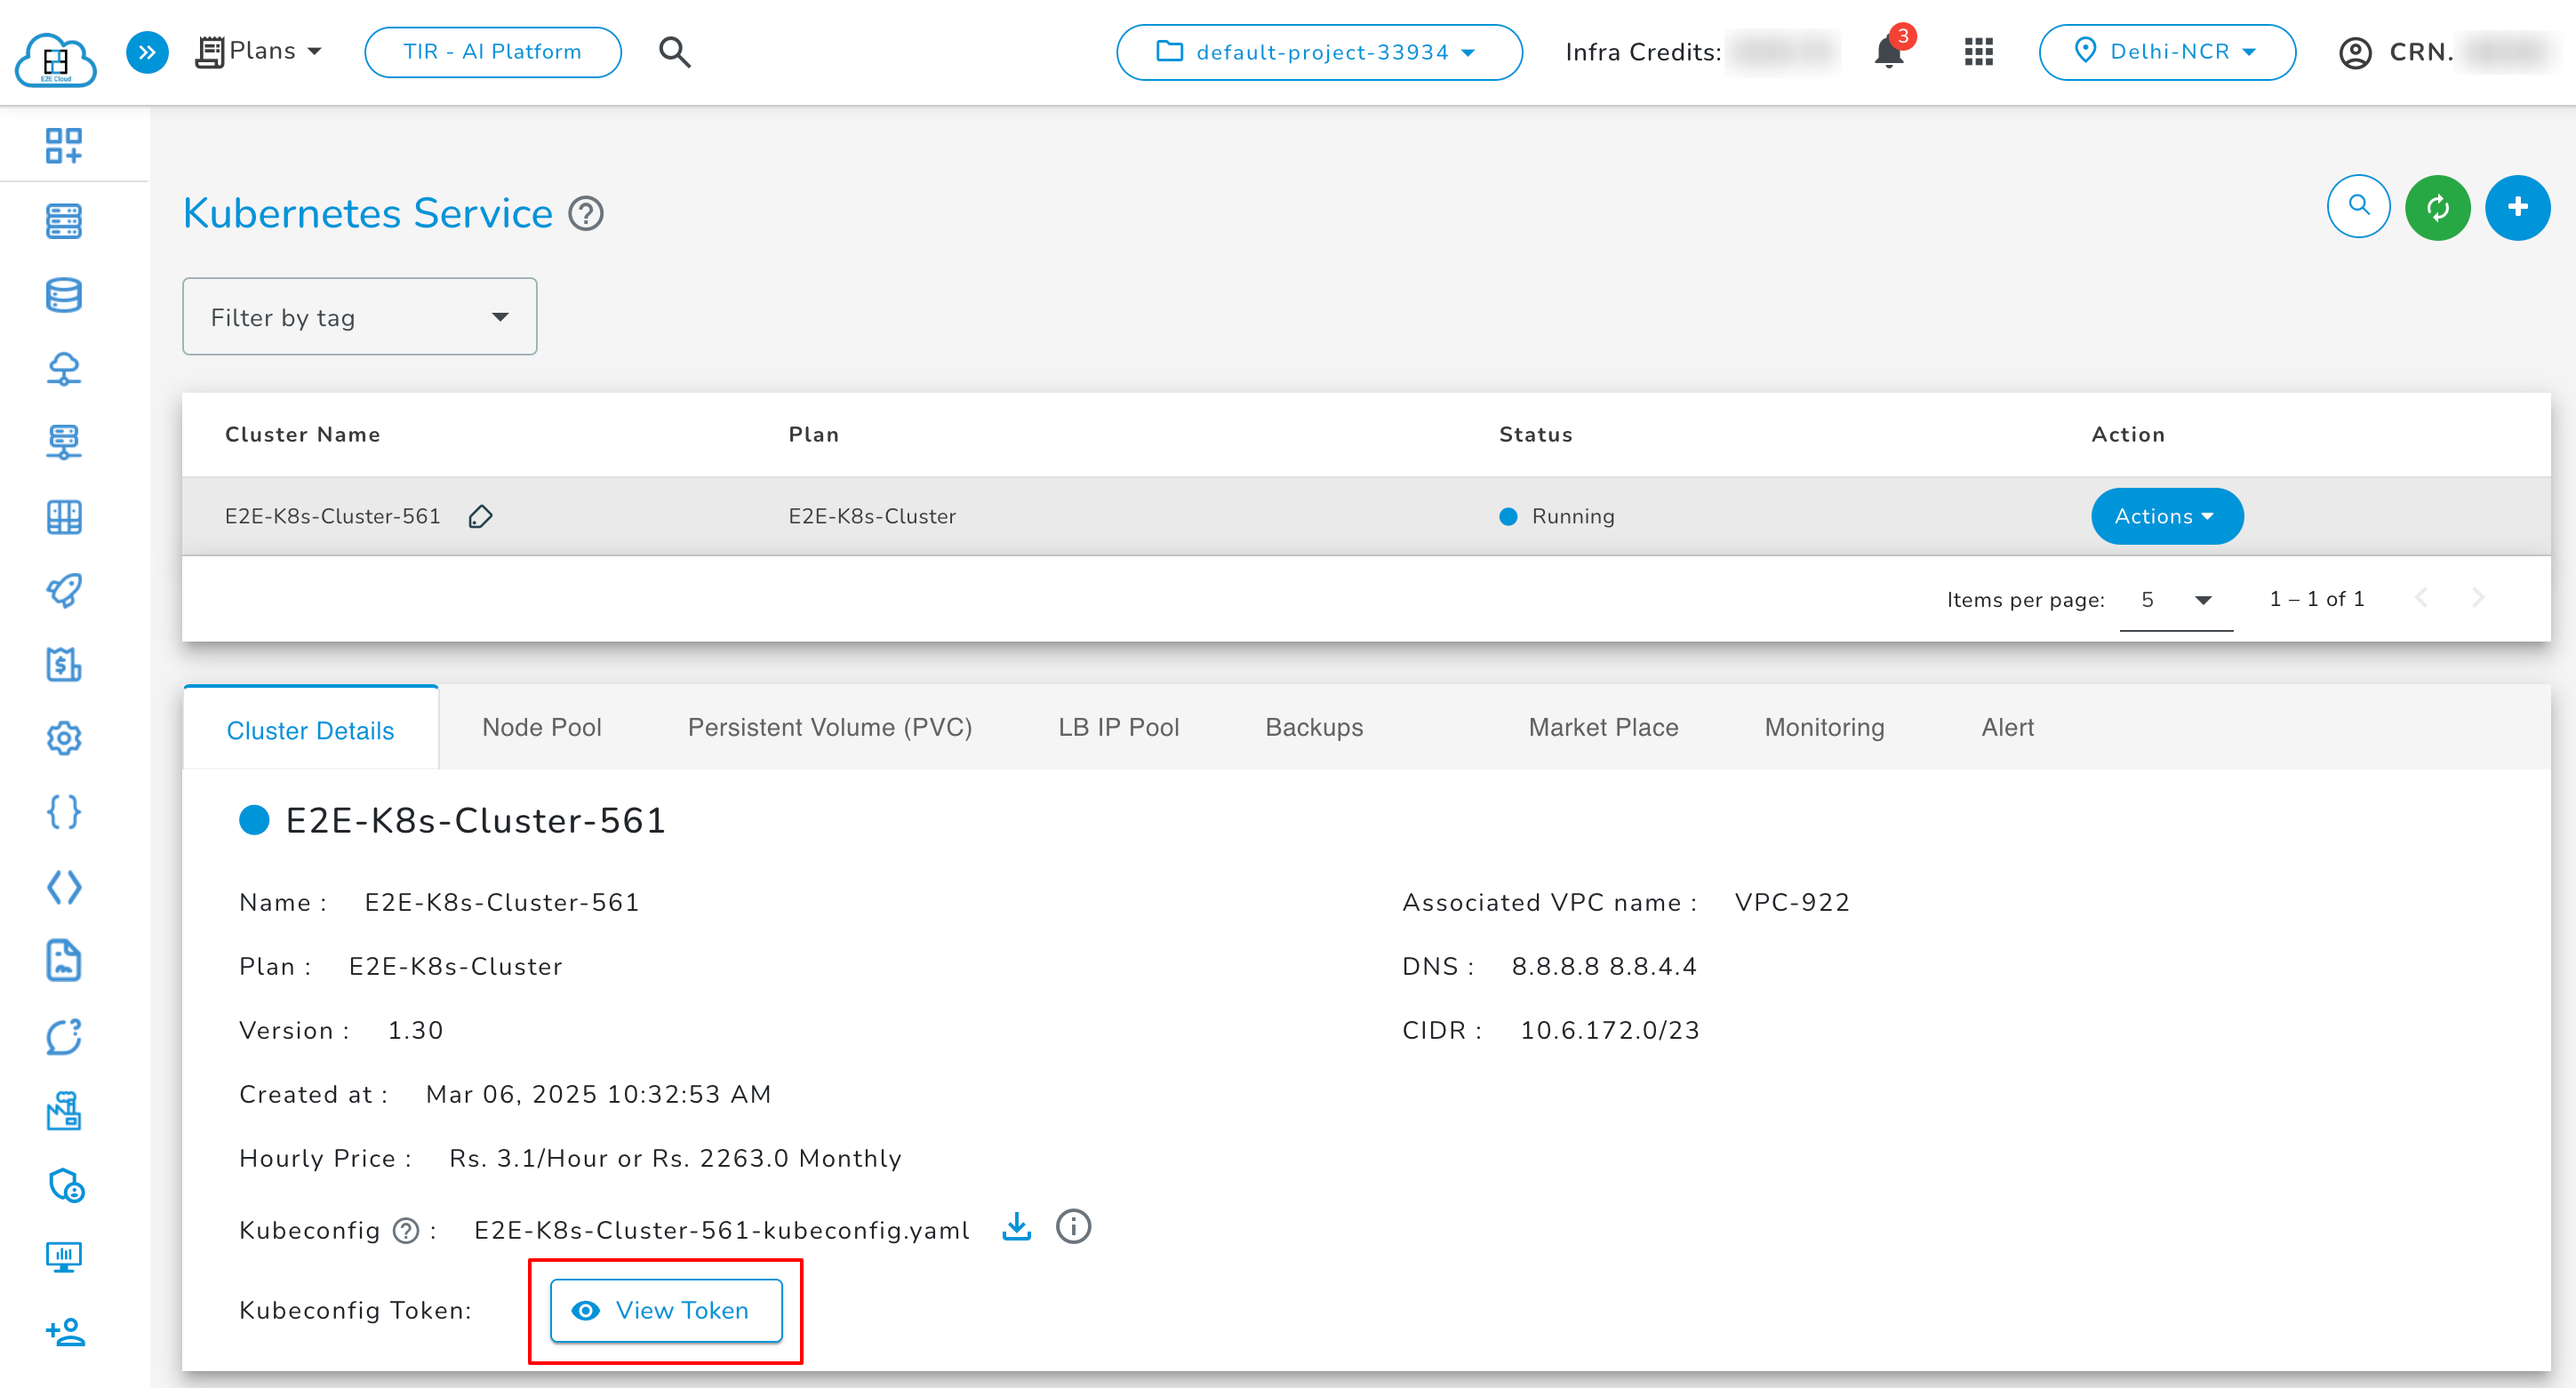Click the CRN account label
Image resolution: width=2576 pixels, height=1388 pixels.
pos(2421,52)
